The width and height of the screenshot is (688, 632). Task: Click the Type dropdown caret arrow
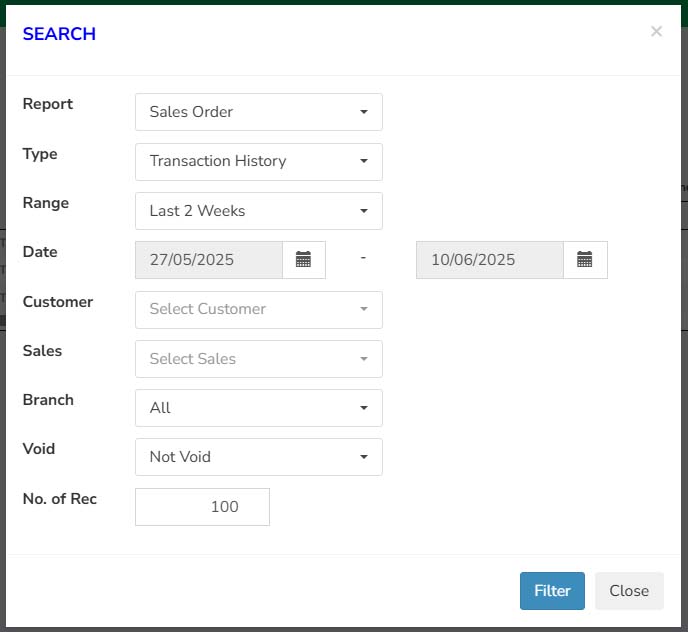pos(364,161)
